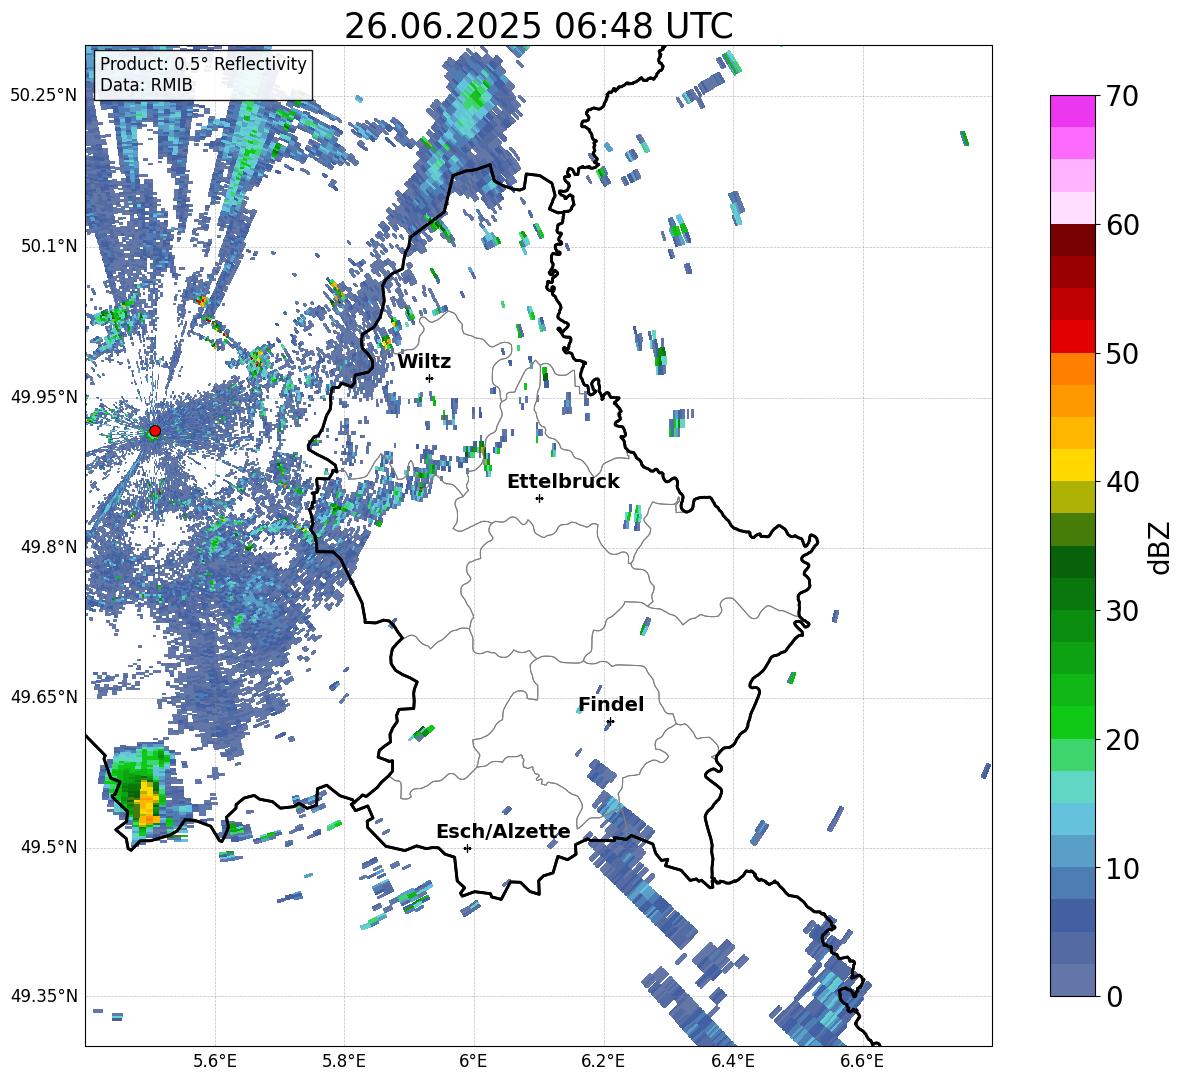Click the colorbar tick label 40

pyautogui.click(x=1122, y=482)
